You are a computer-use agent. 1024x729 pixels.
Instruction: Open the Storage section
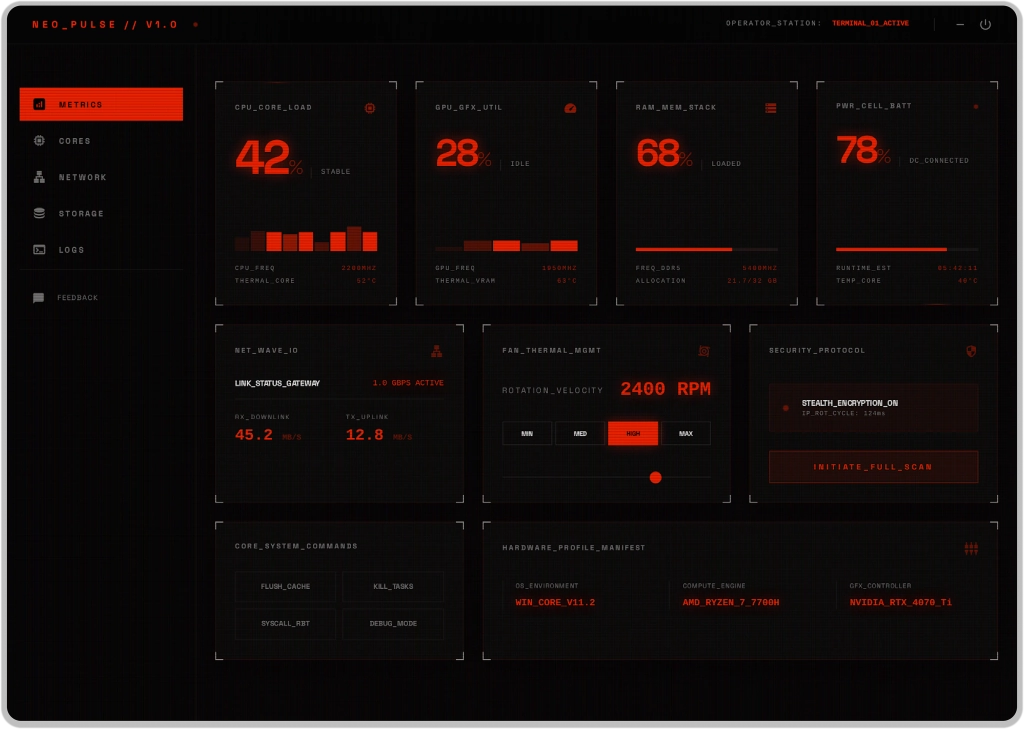pos(101,214)
